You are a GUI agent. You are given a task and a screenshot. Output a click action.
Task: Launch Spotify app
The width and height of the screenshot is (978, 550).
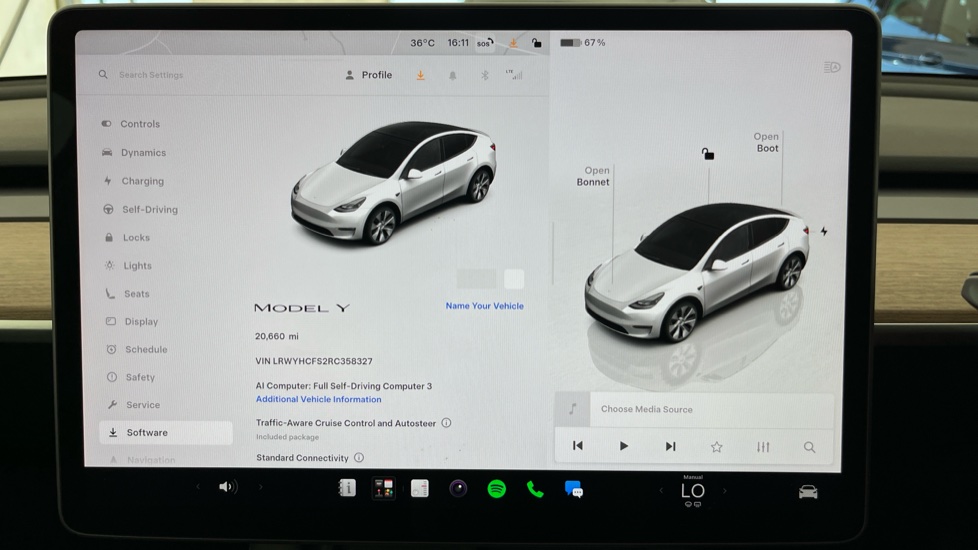coord(496,489)
